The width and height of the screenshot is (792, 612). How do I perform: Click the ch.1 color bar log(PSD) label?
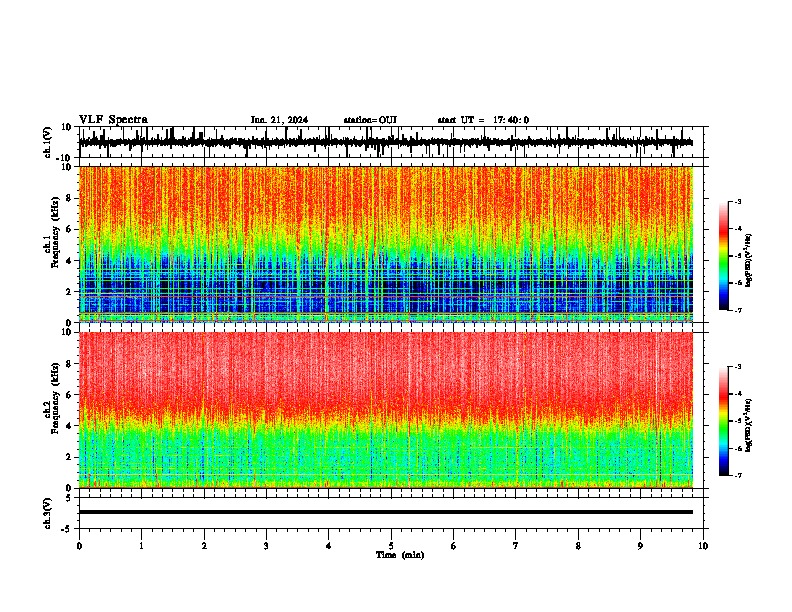point(749,261)
